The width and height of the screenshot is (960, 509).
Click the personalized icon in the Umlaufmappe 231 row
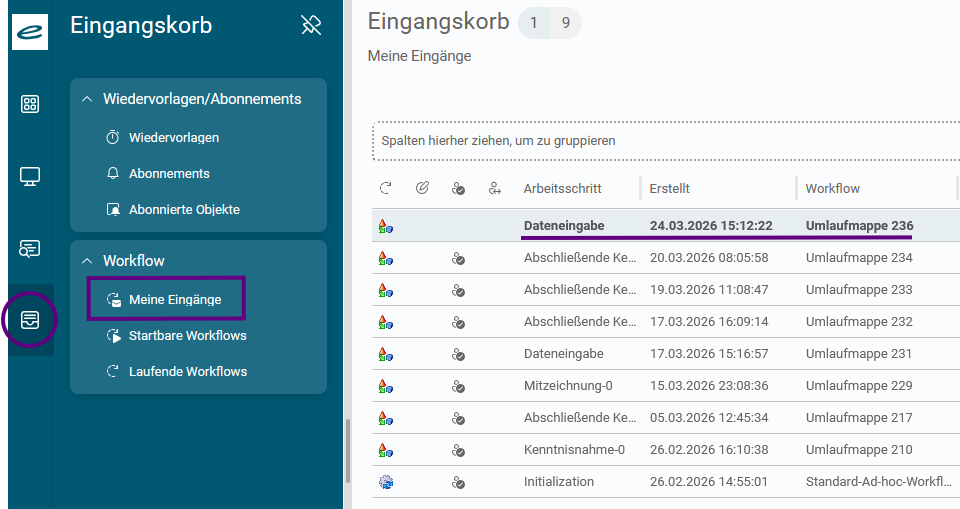click(x=458, y=354)
